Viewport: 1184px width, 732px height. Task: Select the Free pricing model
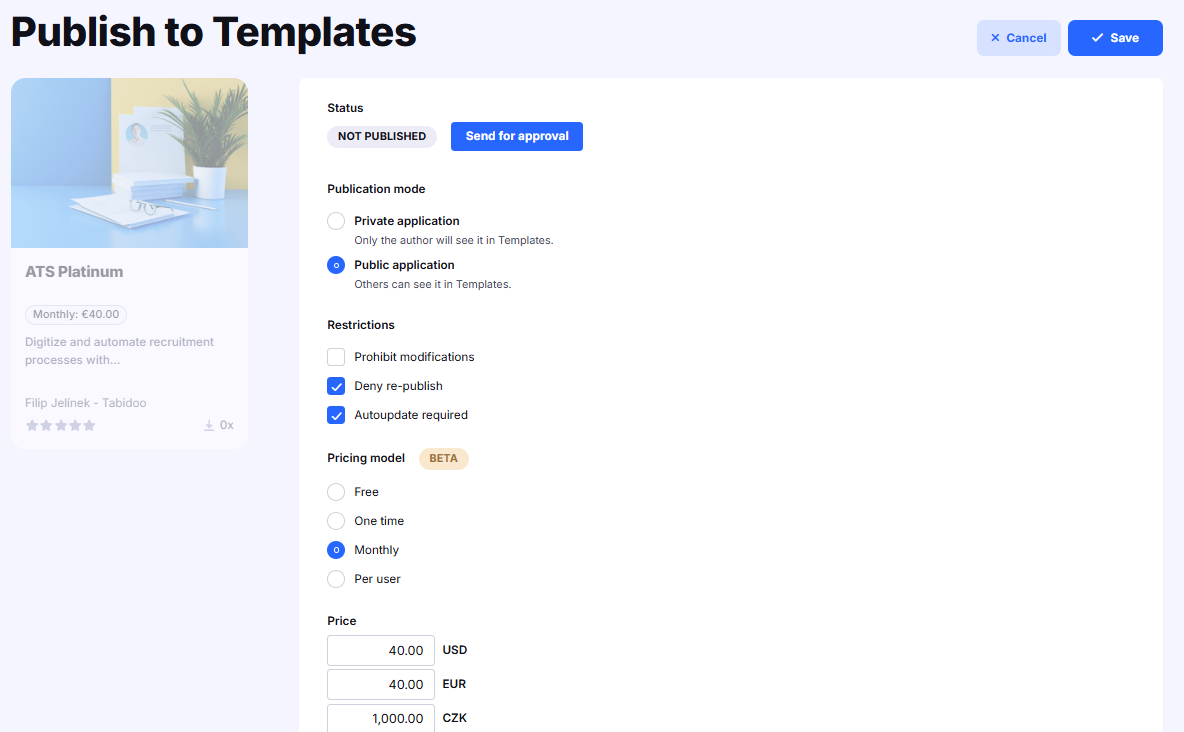pos(336,492)
